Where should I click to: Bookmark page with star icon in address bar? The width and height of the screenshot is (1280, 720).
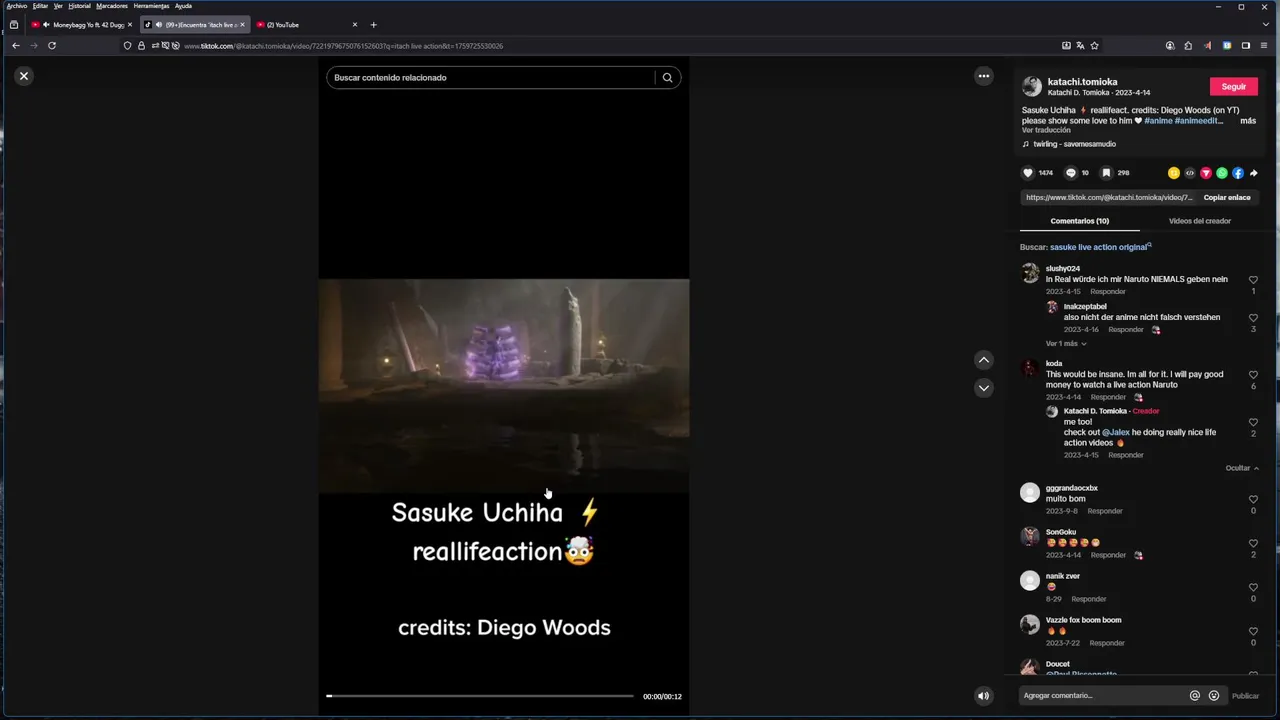click(x=1094, y=45)
